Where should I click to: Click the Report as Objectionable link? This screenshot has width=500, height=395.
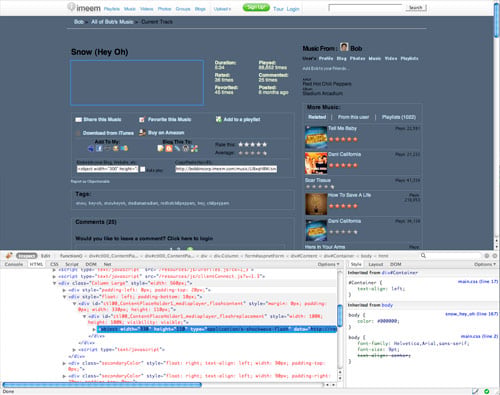[90, 182]
